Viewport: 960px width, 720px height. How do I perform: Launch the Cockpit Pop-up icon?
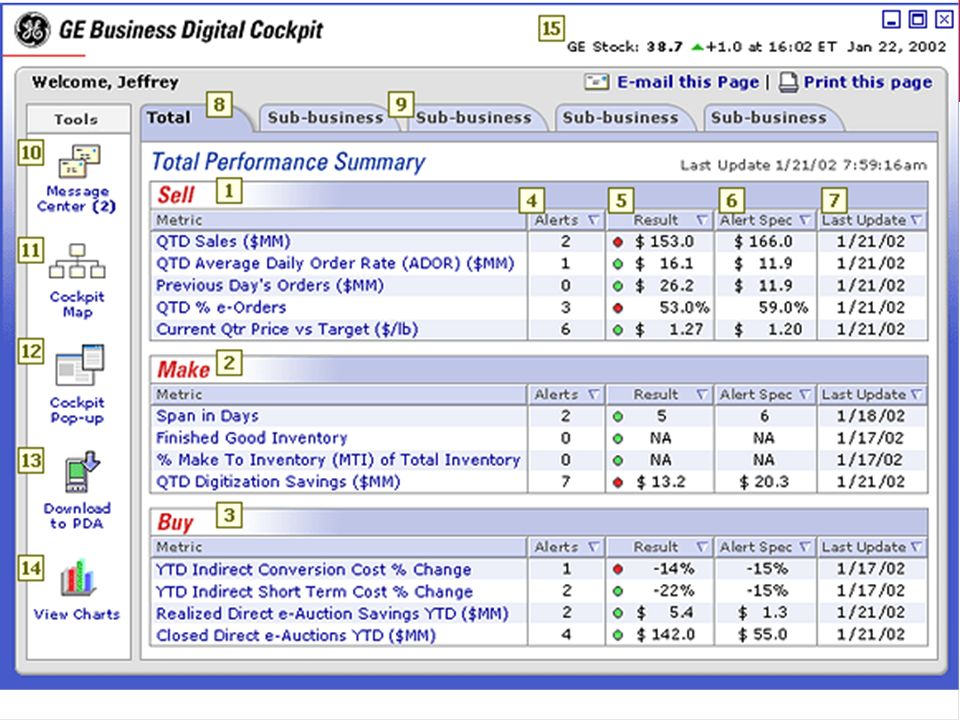pyautogui.click(x=80, y=365)
